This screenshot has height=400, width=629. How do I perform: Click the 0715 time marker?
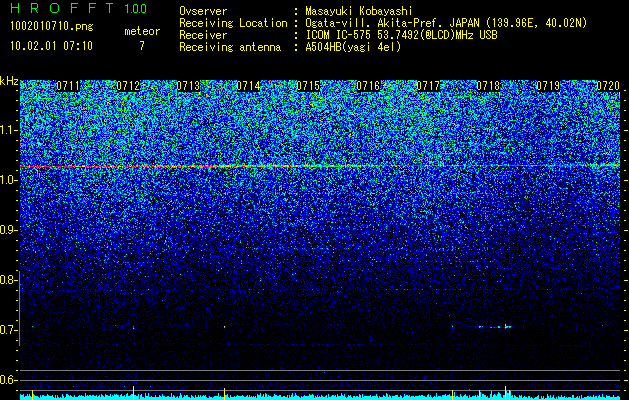tap(308, 86)
